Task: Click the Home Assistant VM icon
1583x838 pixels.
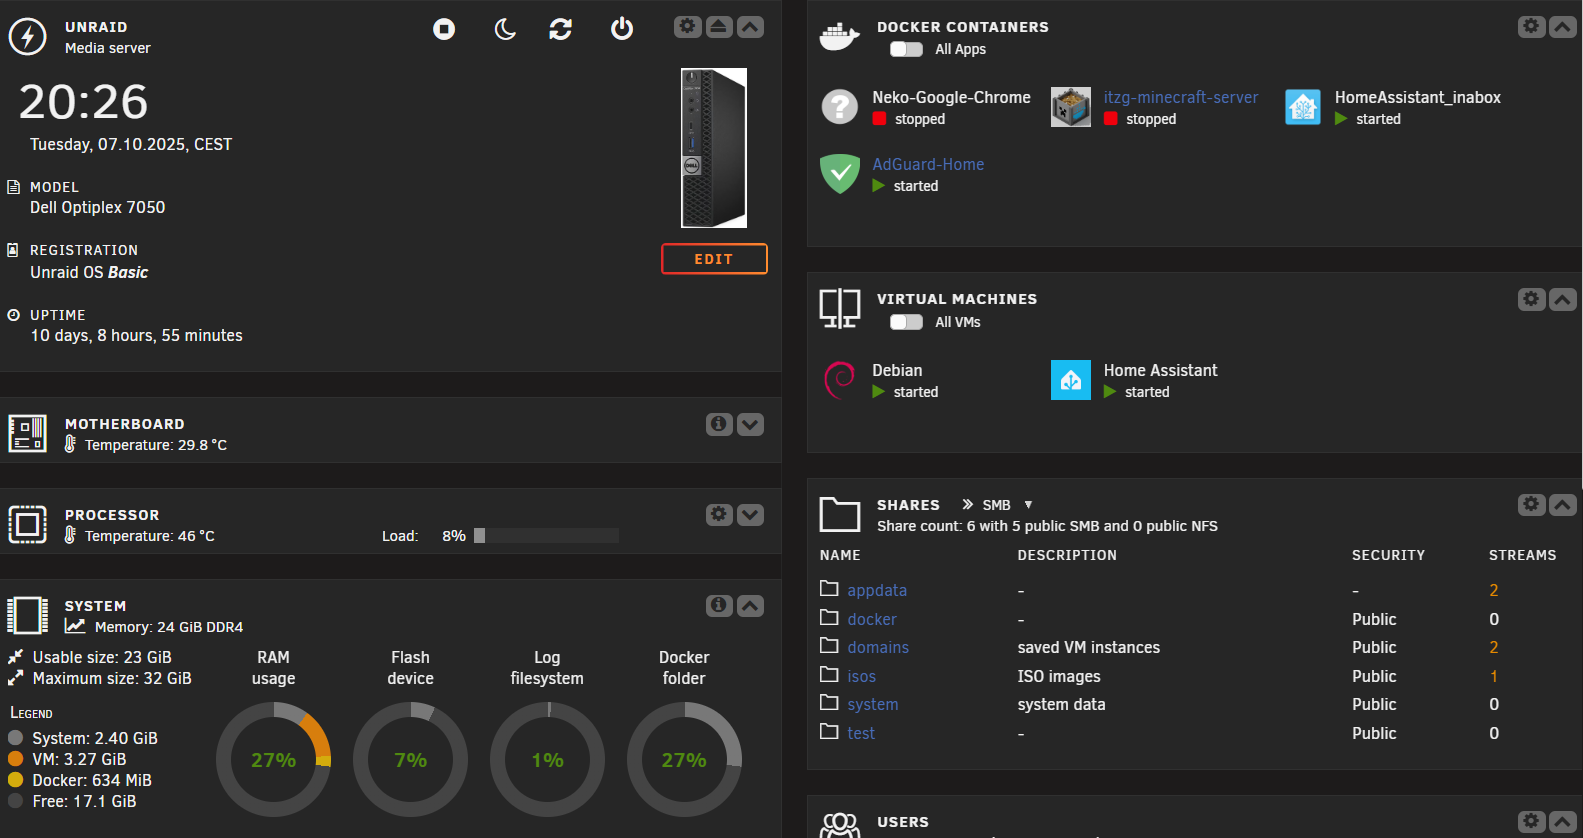Action: (1071, 380)
